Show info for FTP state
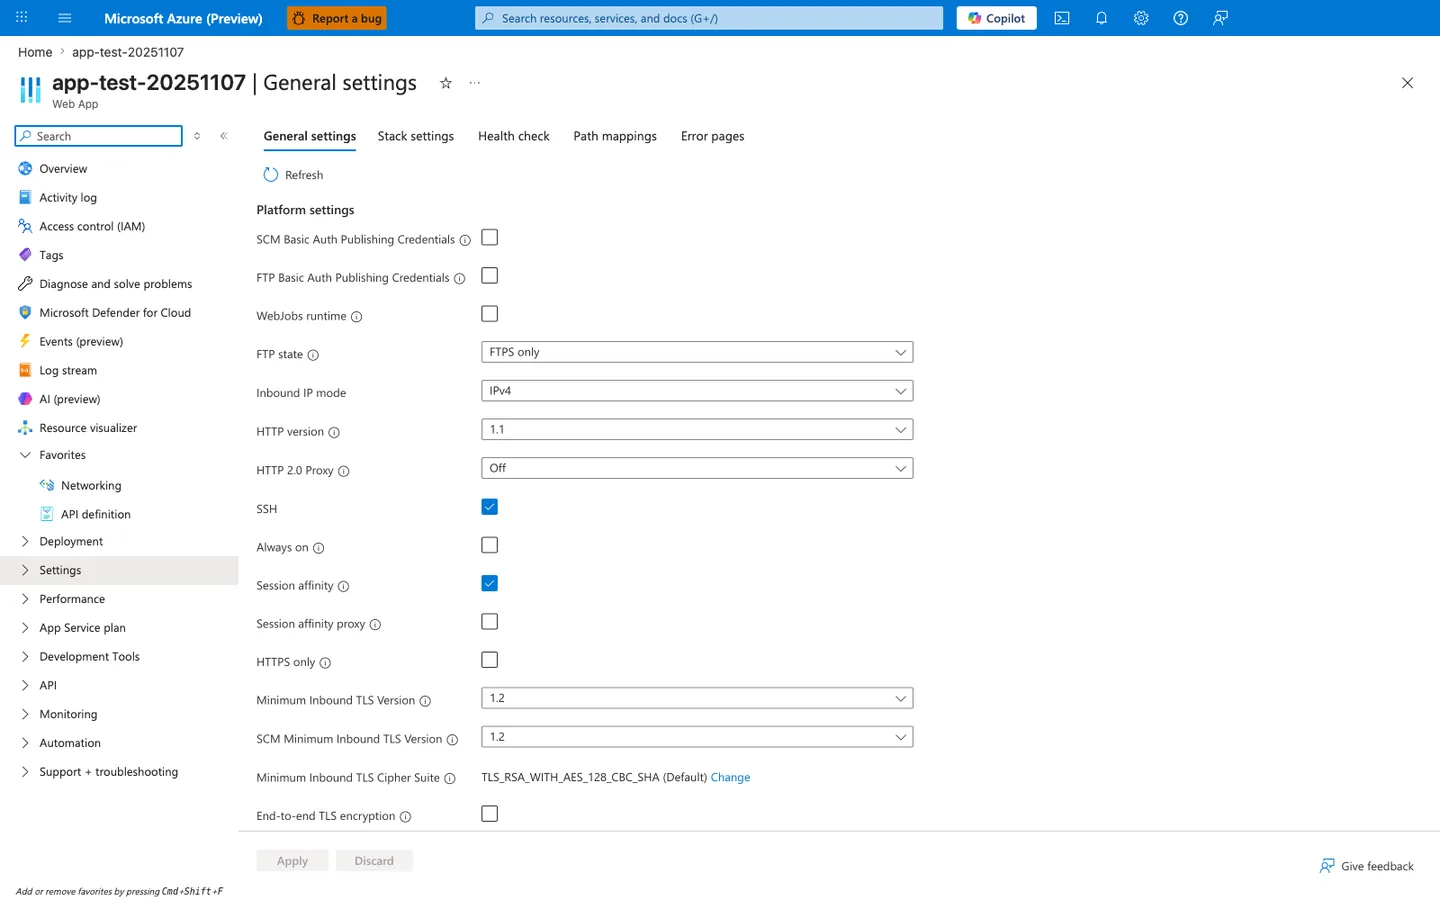Viewport: 1440px width, 900px height. point(313,355)
